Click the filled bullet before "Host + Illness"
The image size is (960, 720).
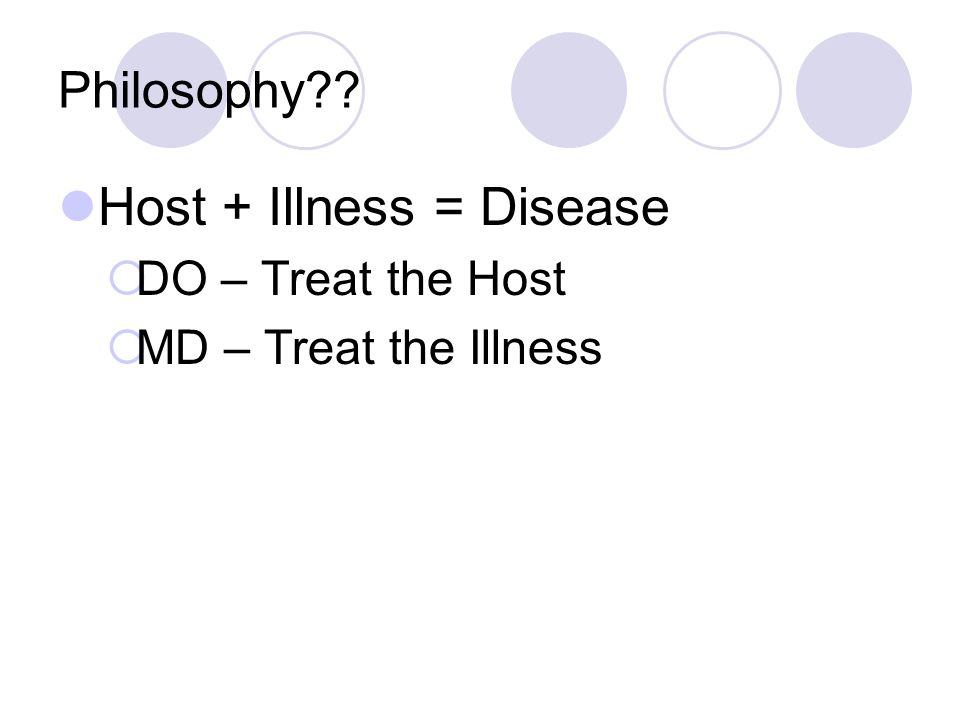[78, 206]
